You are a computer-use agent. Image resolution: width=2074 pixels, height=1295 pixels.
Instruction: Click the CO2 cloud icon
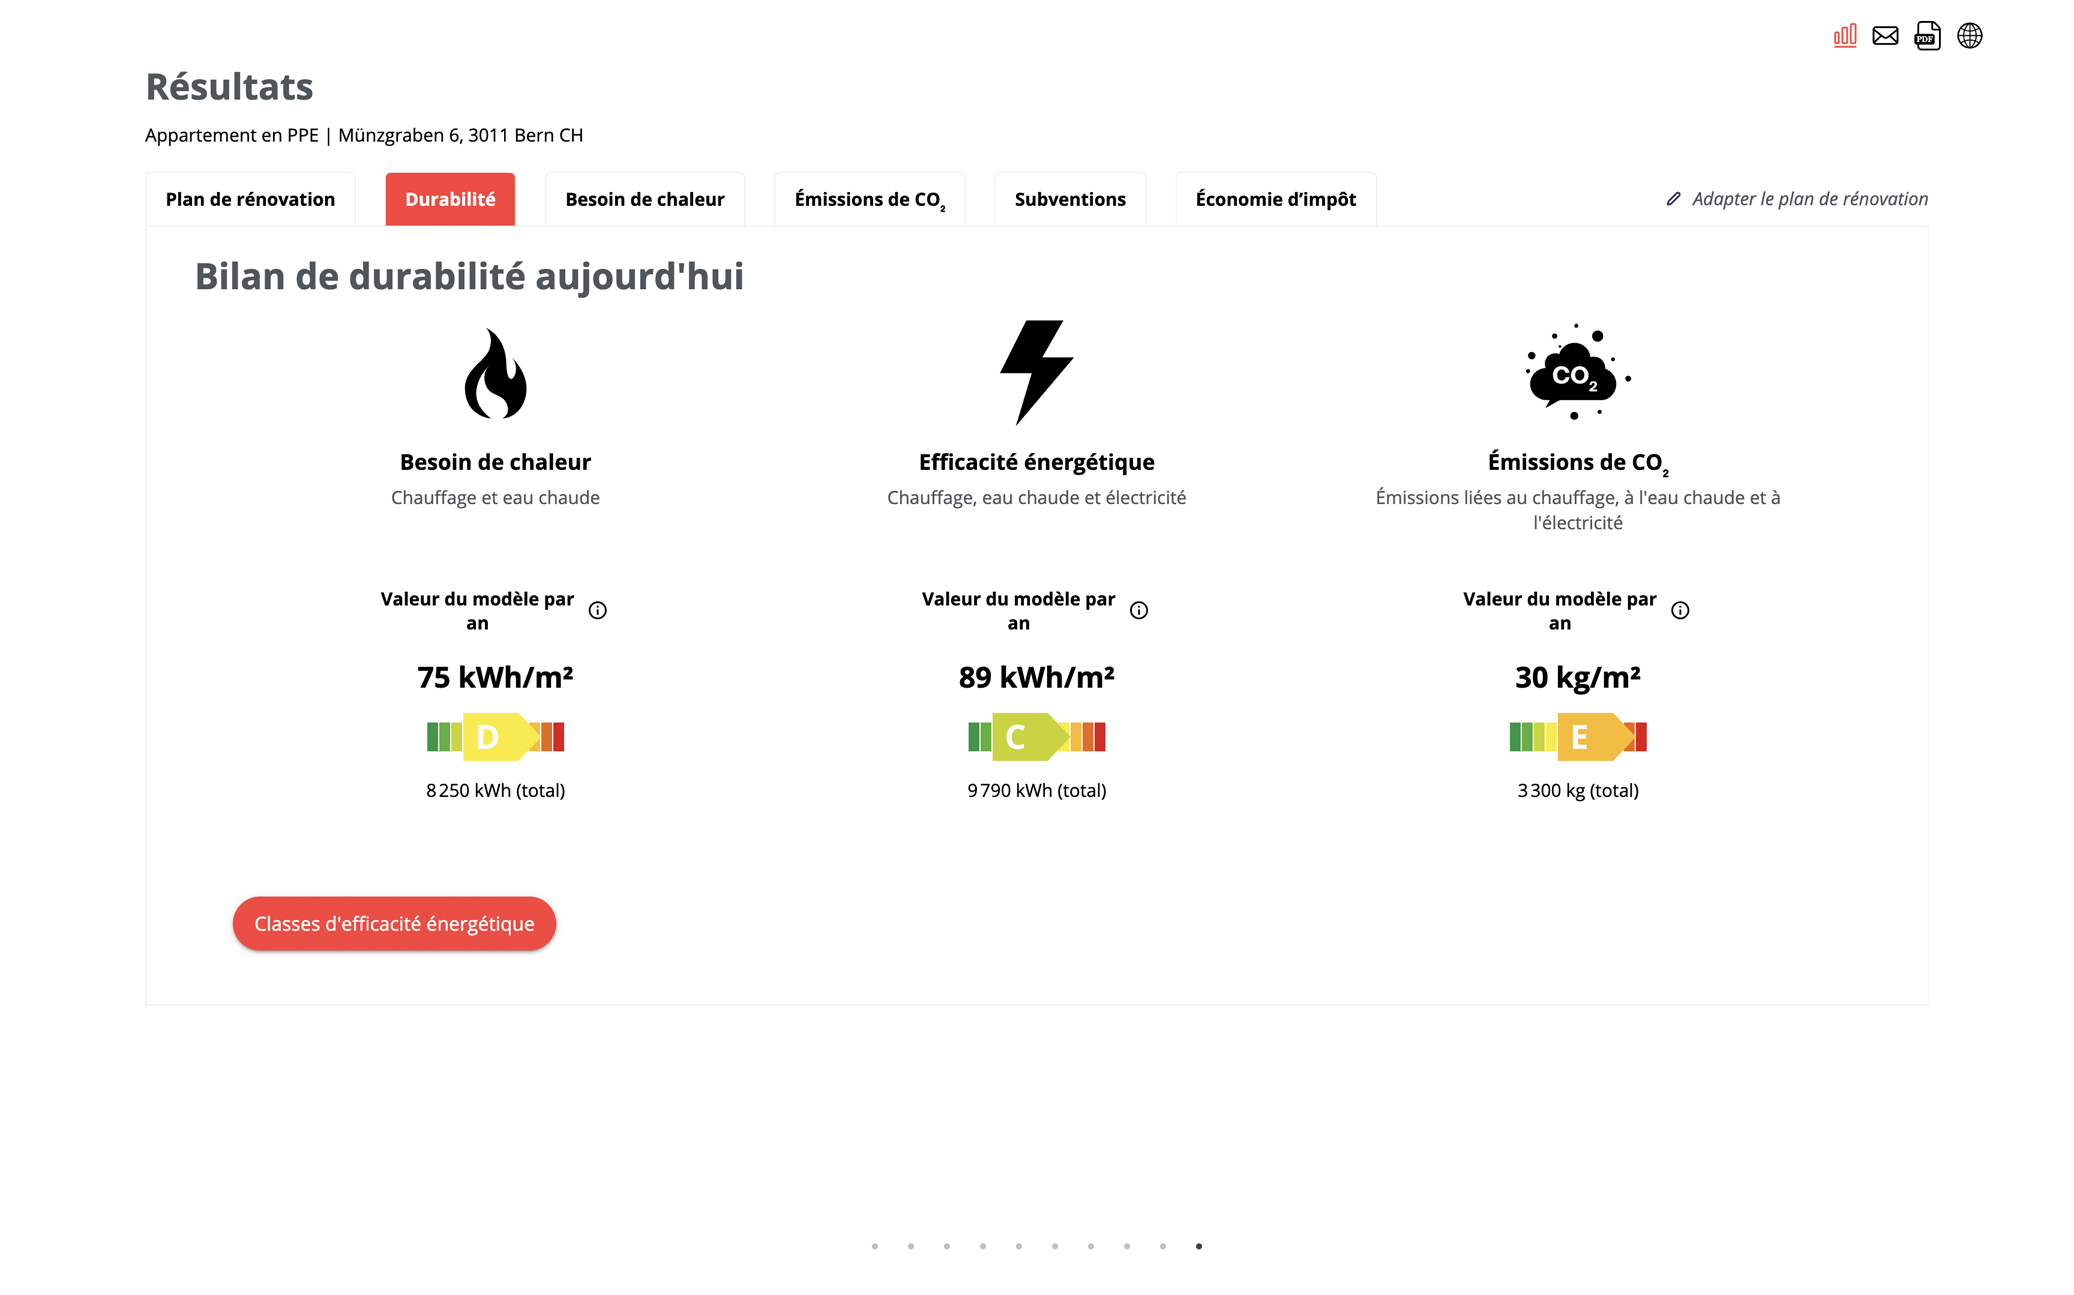(1577, 372)
